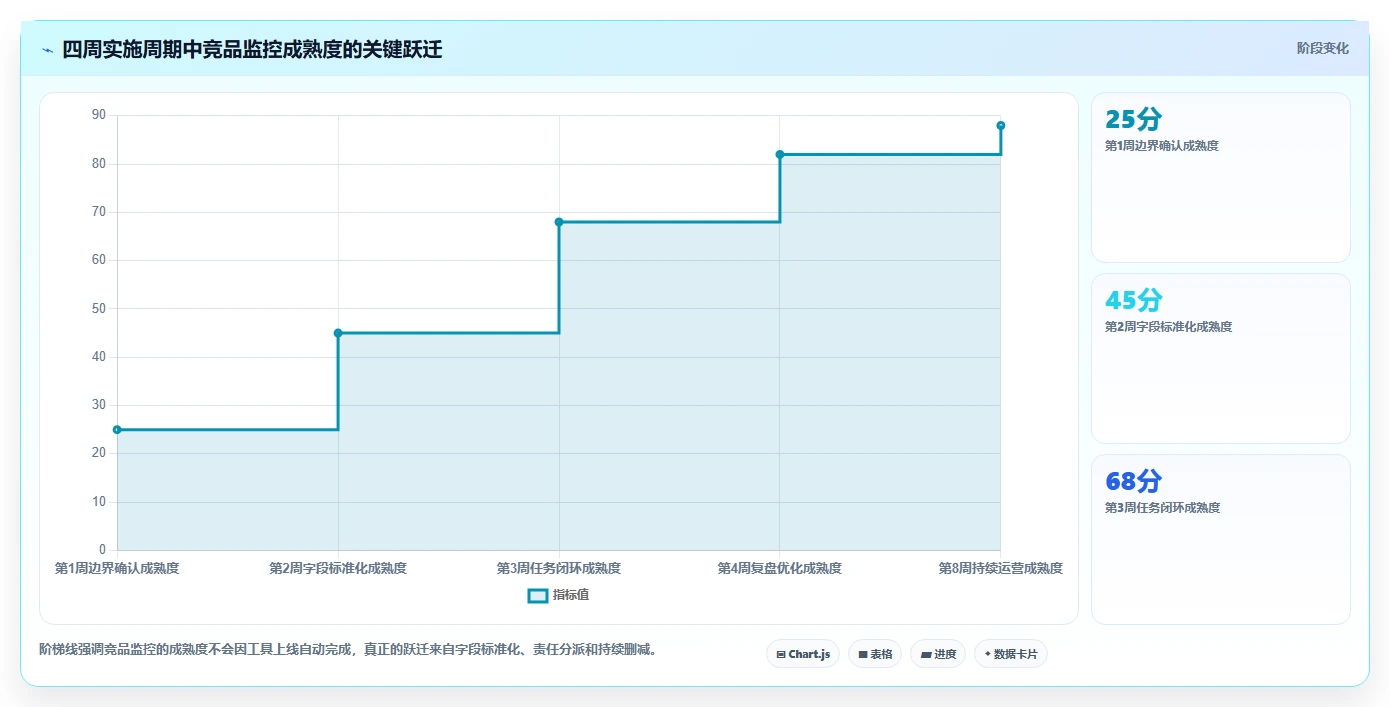
Task: Click the 第1周边界确认成熟度 axis label
Action: (117, 568)
